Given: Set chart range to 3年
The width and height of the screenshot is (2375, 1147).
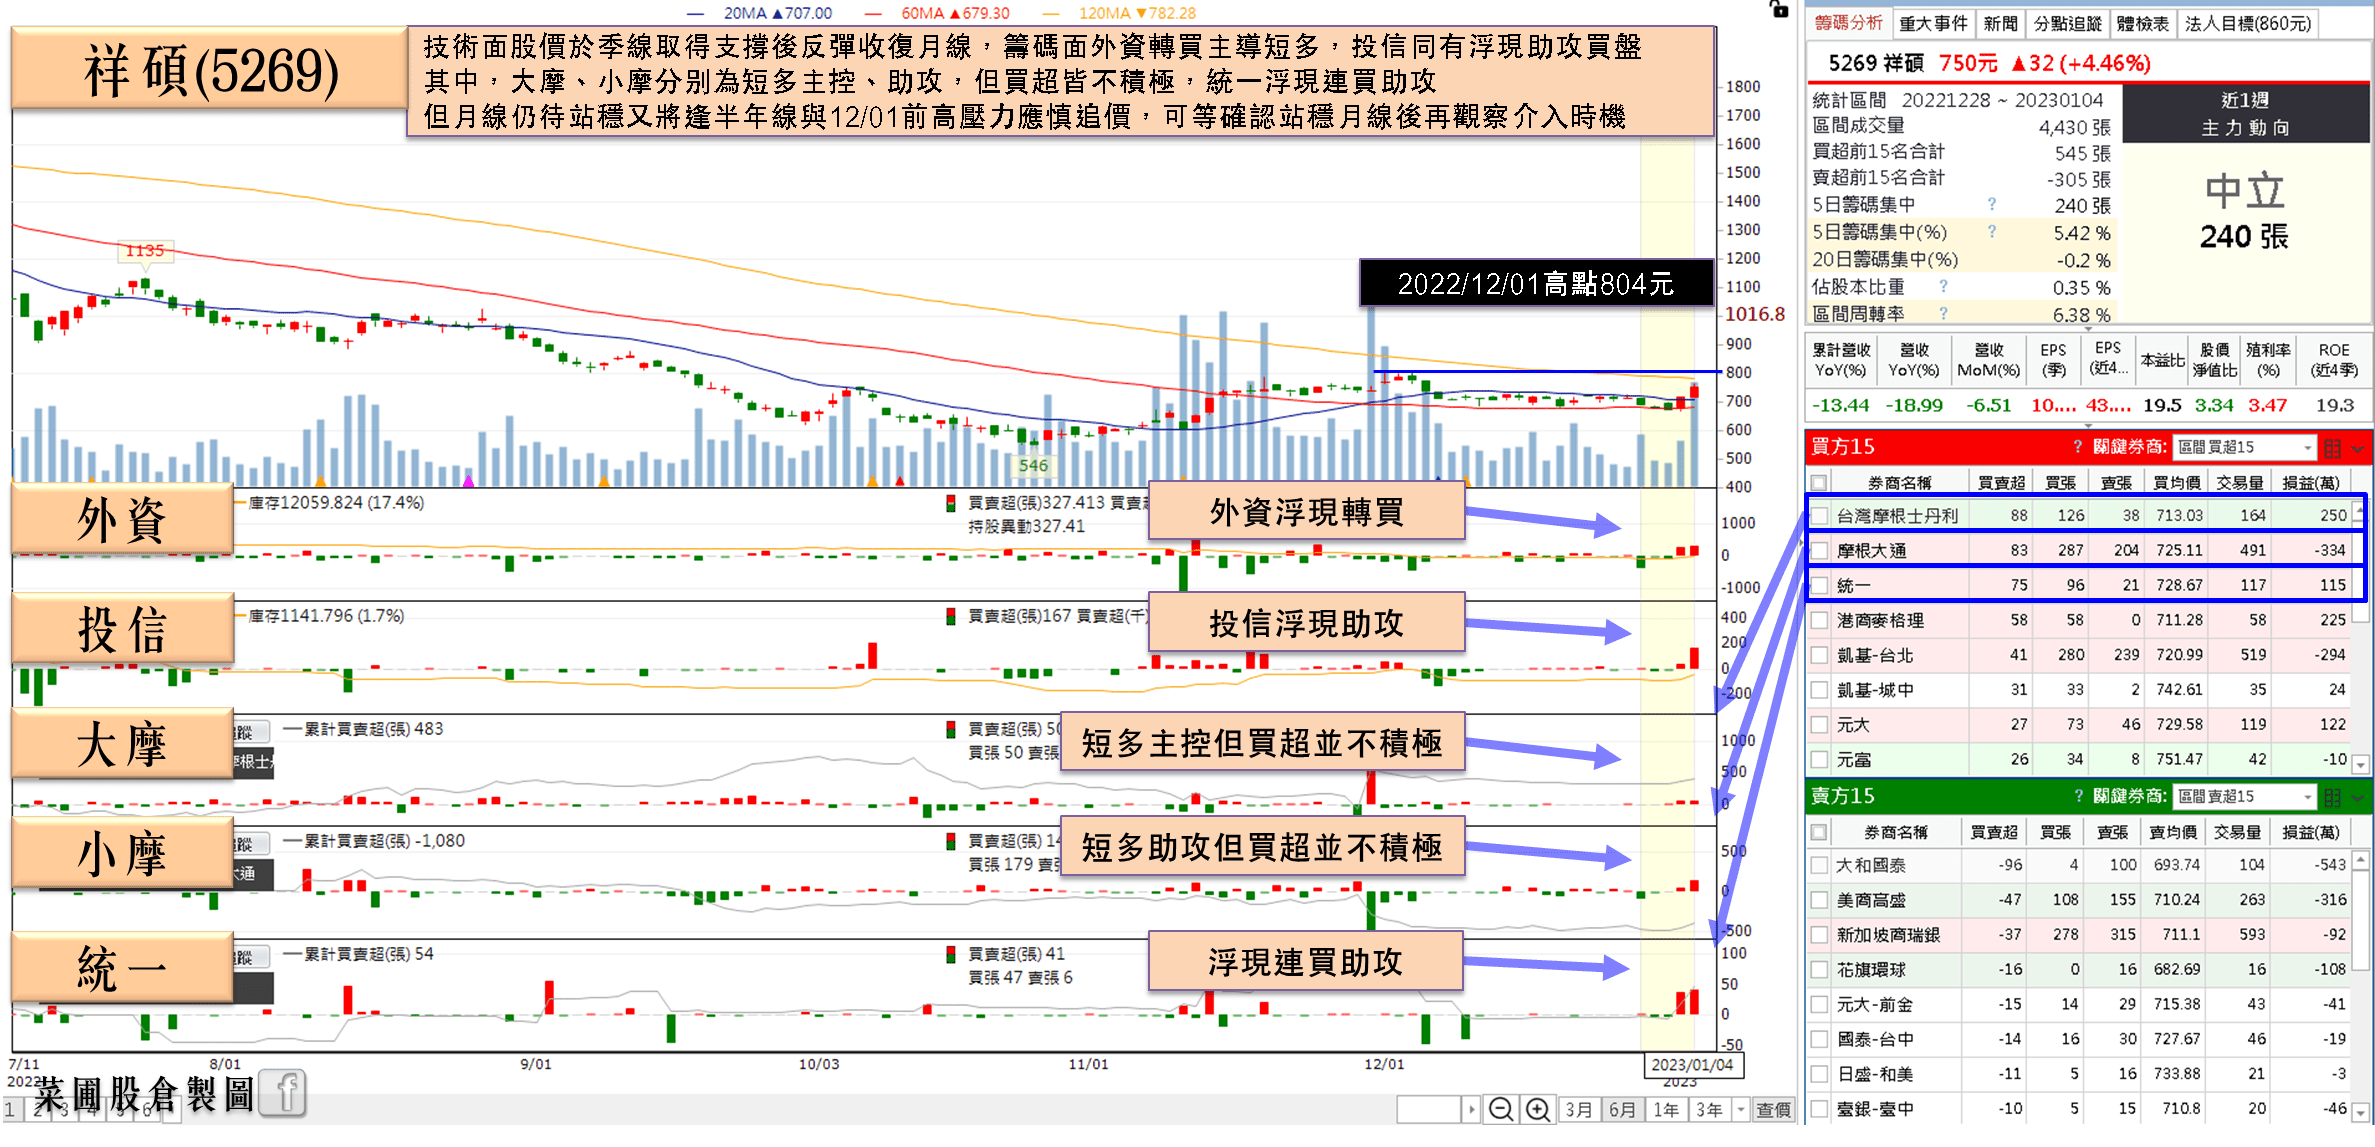Looking at the screenshot, I should click(1709, 1109).
